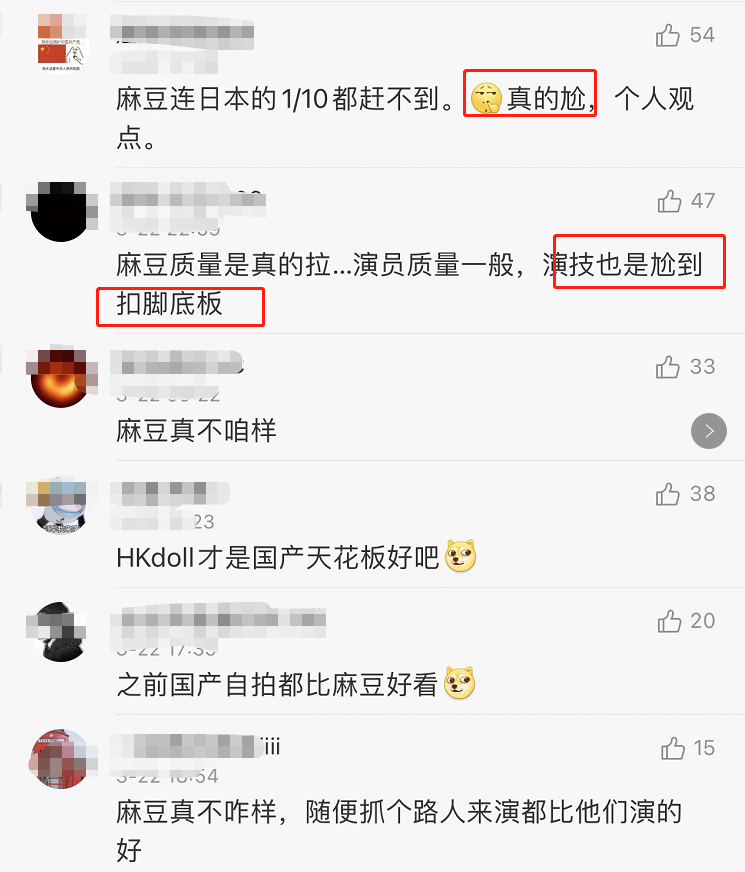View the black-hole avatar commenter profile
Image resolution: width=745 pixels, height=872 pixels.
pos(61,378)
